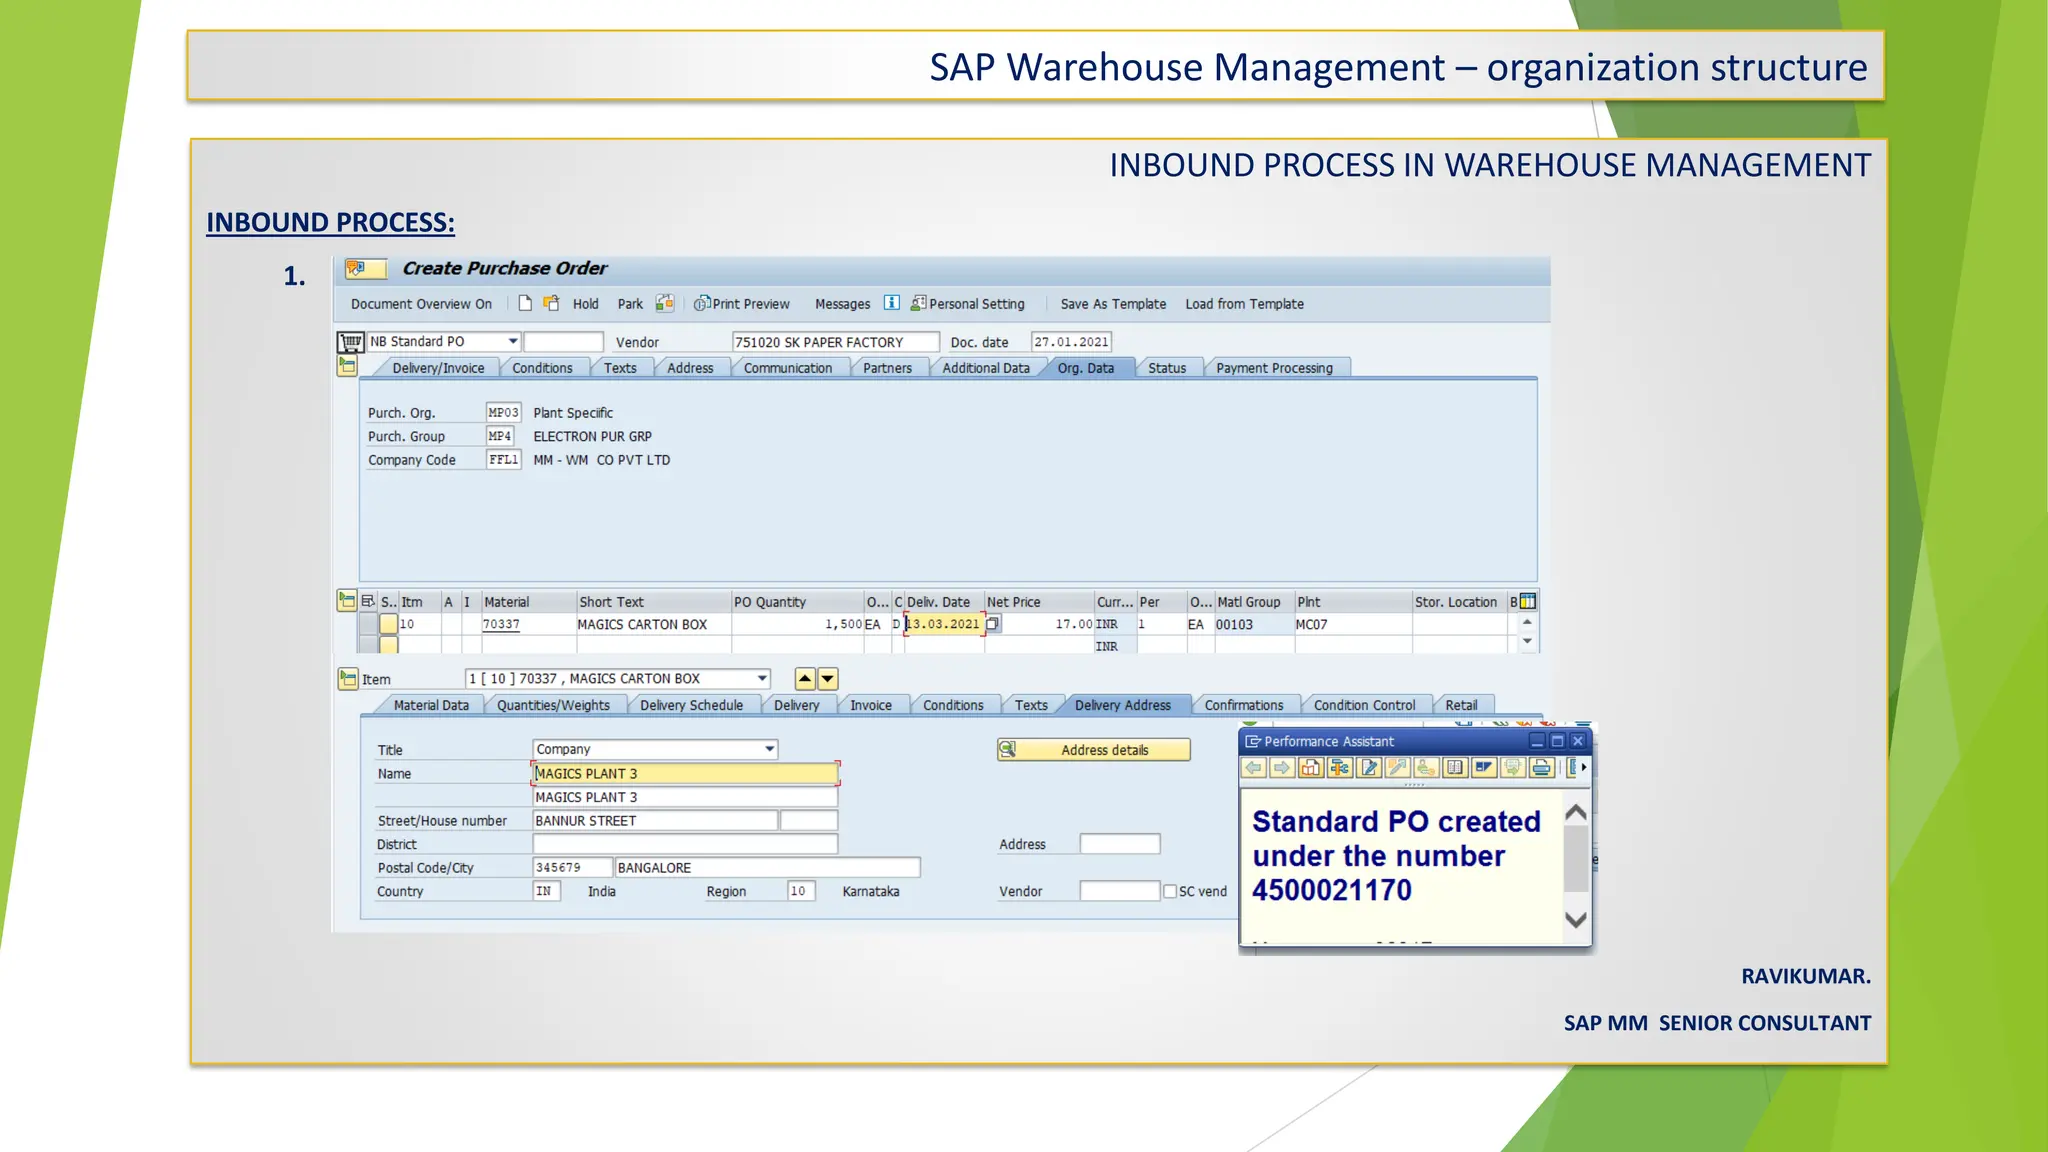Select row 10 using its row selector box
Image resolution: width=2048 pixels, height=1152 pixels.
pos(388,624)
